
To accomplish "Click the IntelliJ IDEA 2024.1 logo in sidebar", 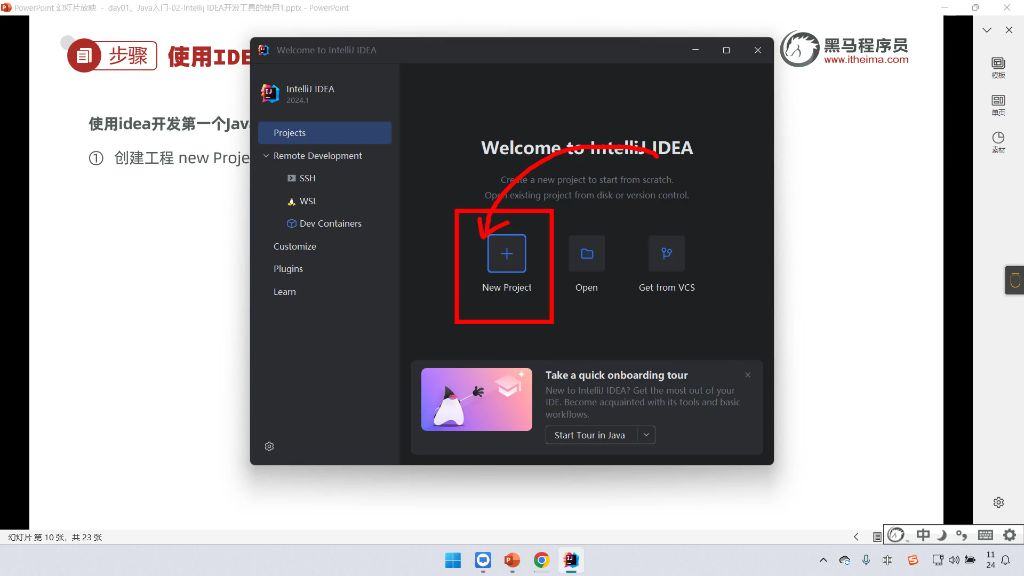I will point(270,93).
